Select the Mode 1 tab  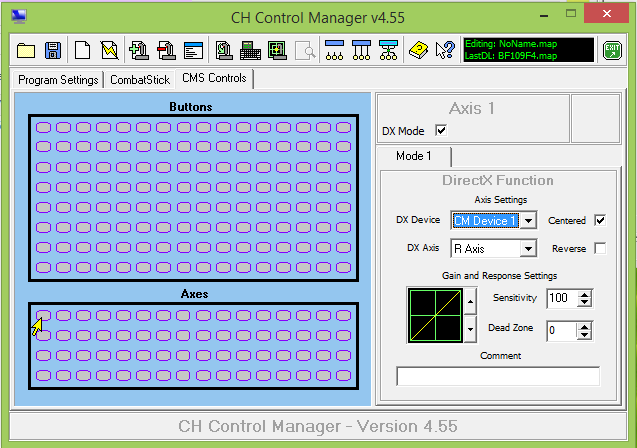pos(414,156)
